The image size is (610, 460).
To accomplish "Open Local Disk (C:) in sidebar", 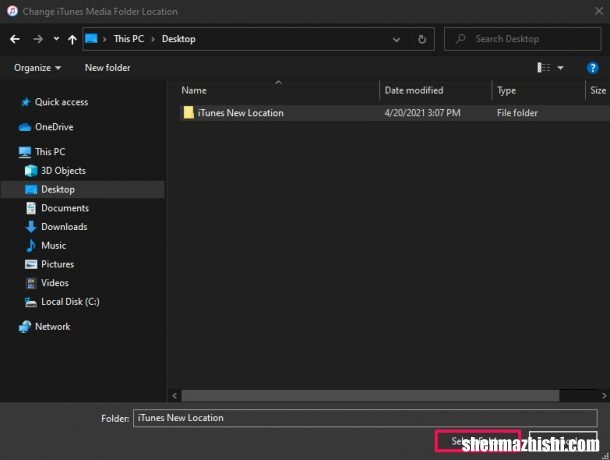I will 62,302.
